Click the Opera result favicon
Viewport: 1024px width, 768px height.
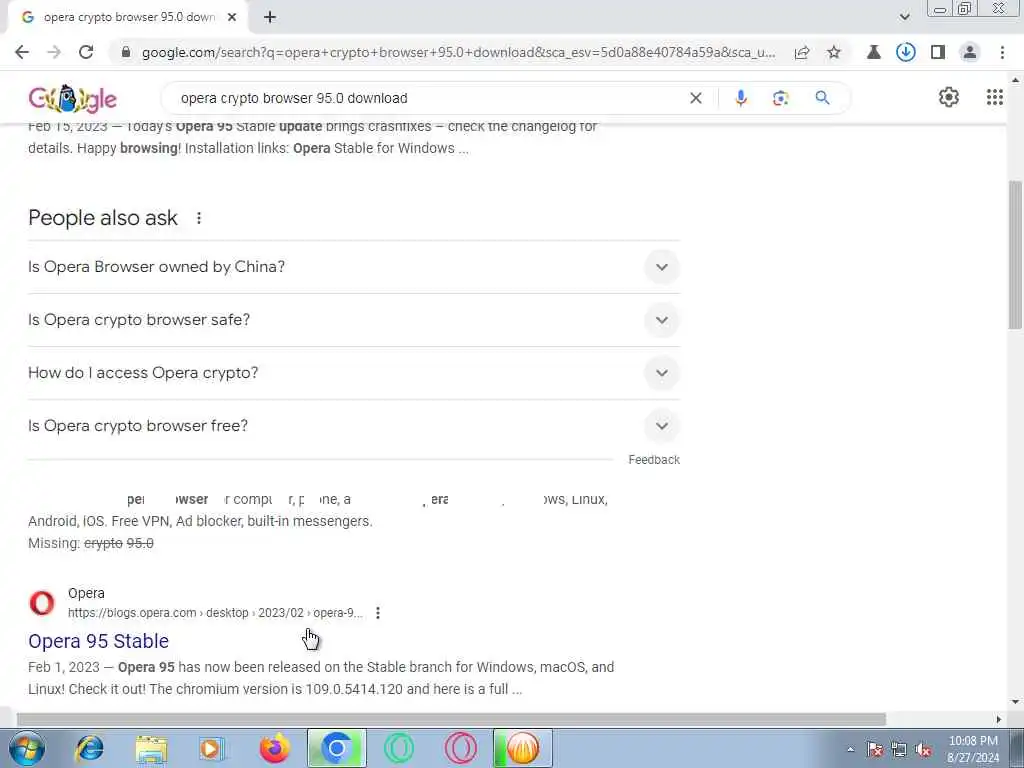coord(42,603)
